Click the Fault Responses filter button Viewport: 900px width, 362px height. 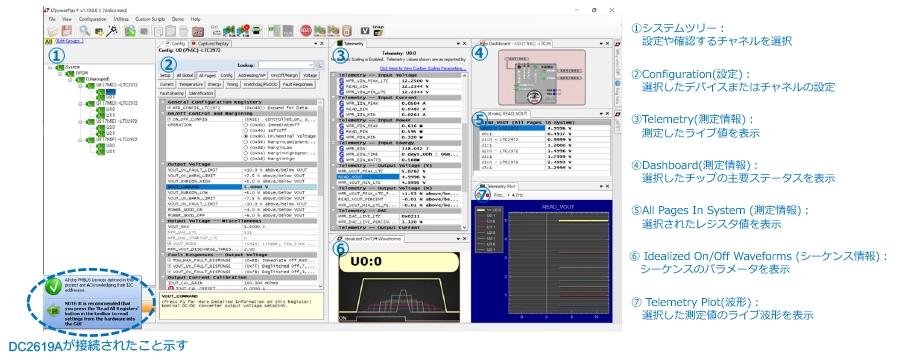point(298,84)
